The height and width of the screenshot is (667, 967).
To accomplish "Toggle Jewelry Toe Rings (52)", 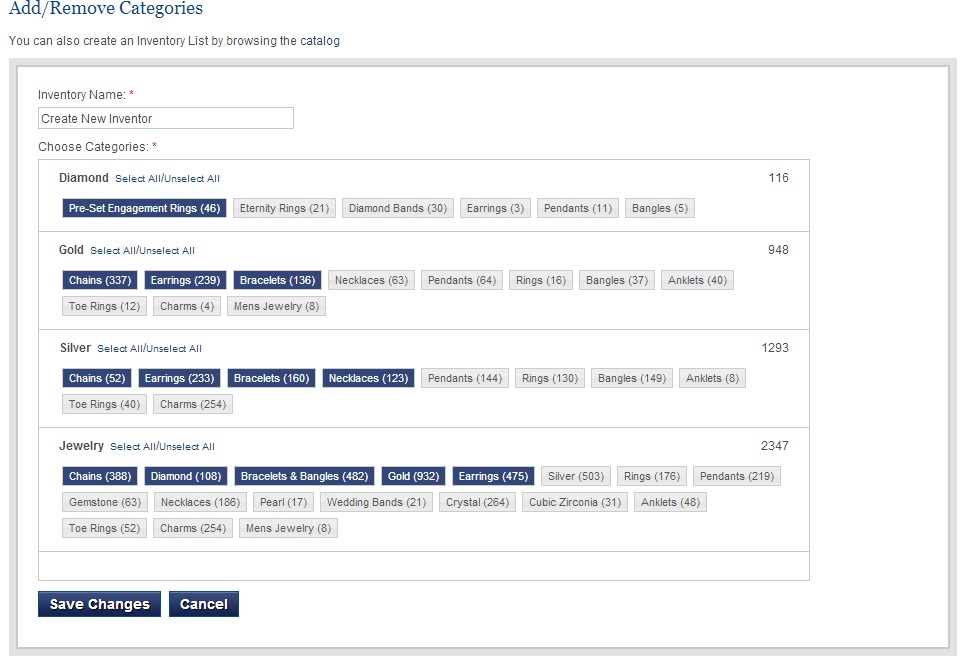I will [x=104, y=528].
